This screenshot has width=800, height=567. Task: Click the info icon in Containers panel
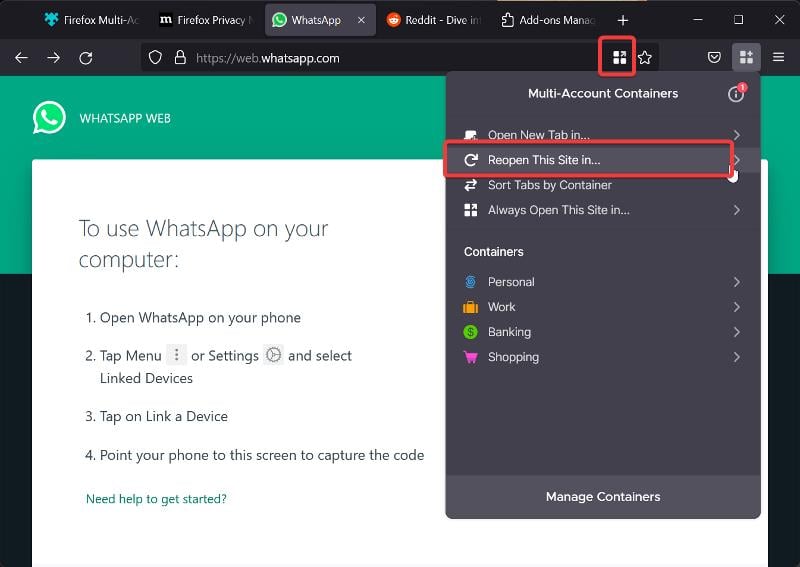(x=736, y=93)
